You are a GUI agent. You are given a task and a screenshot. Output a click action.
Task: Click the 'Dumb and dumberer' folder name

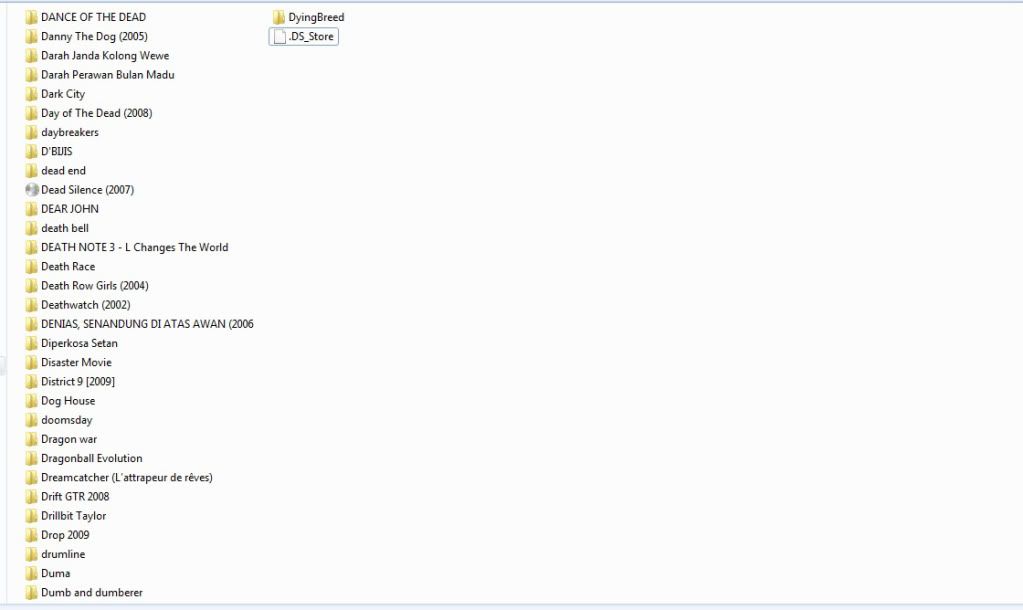point(91,592)
